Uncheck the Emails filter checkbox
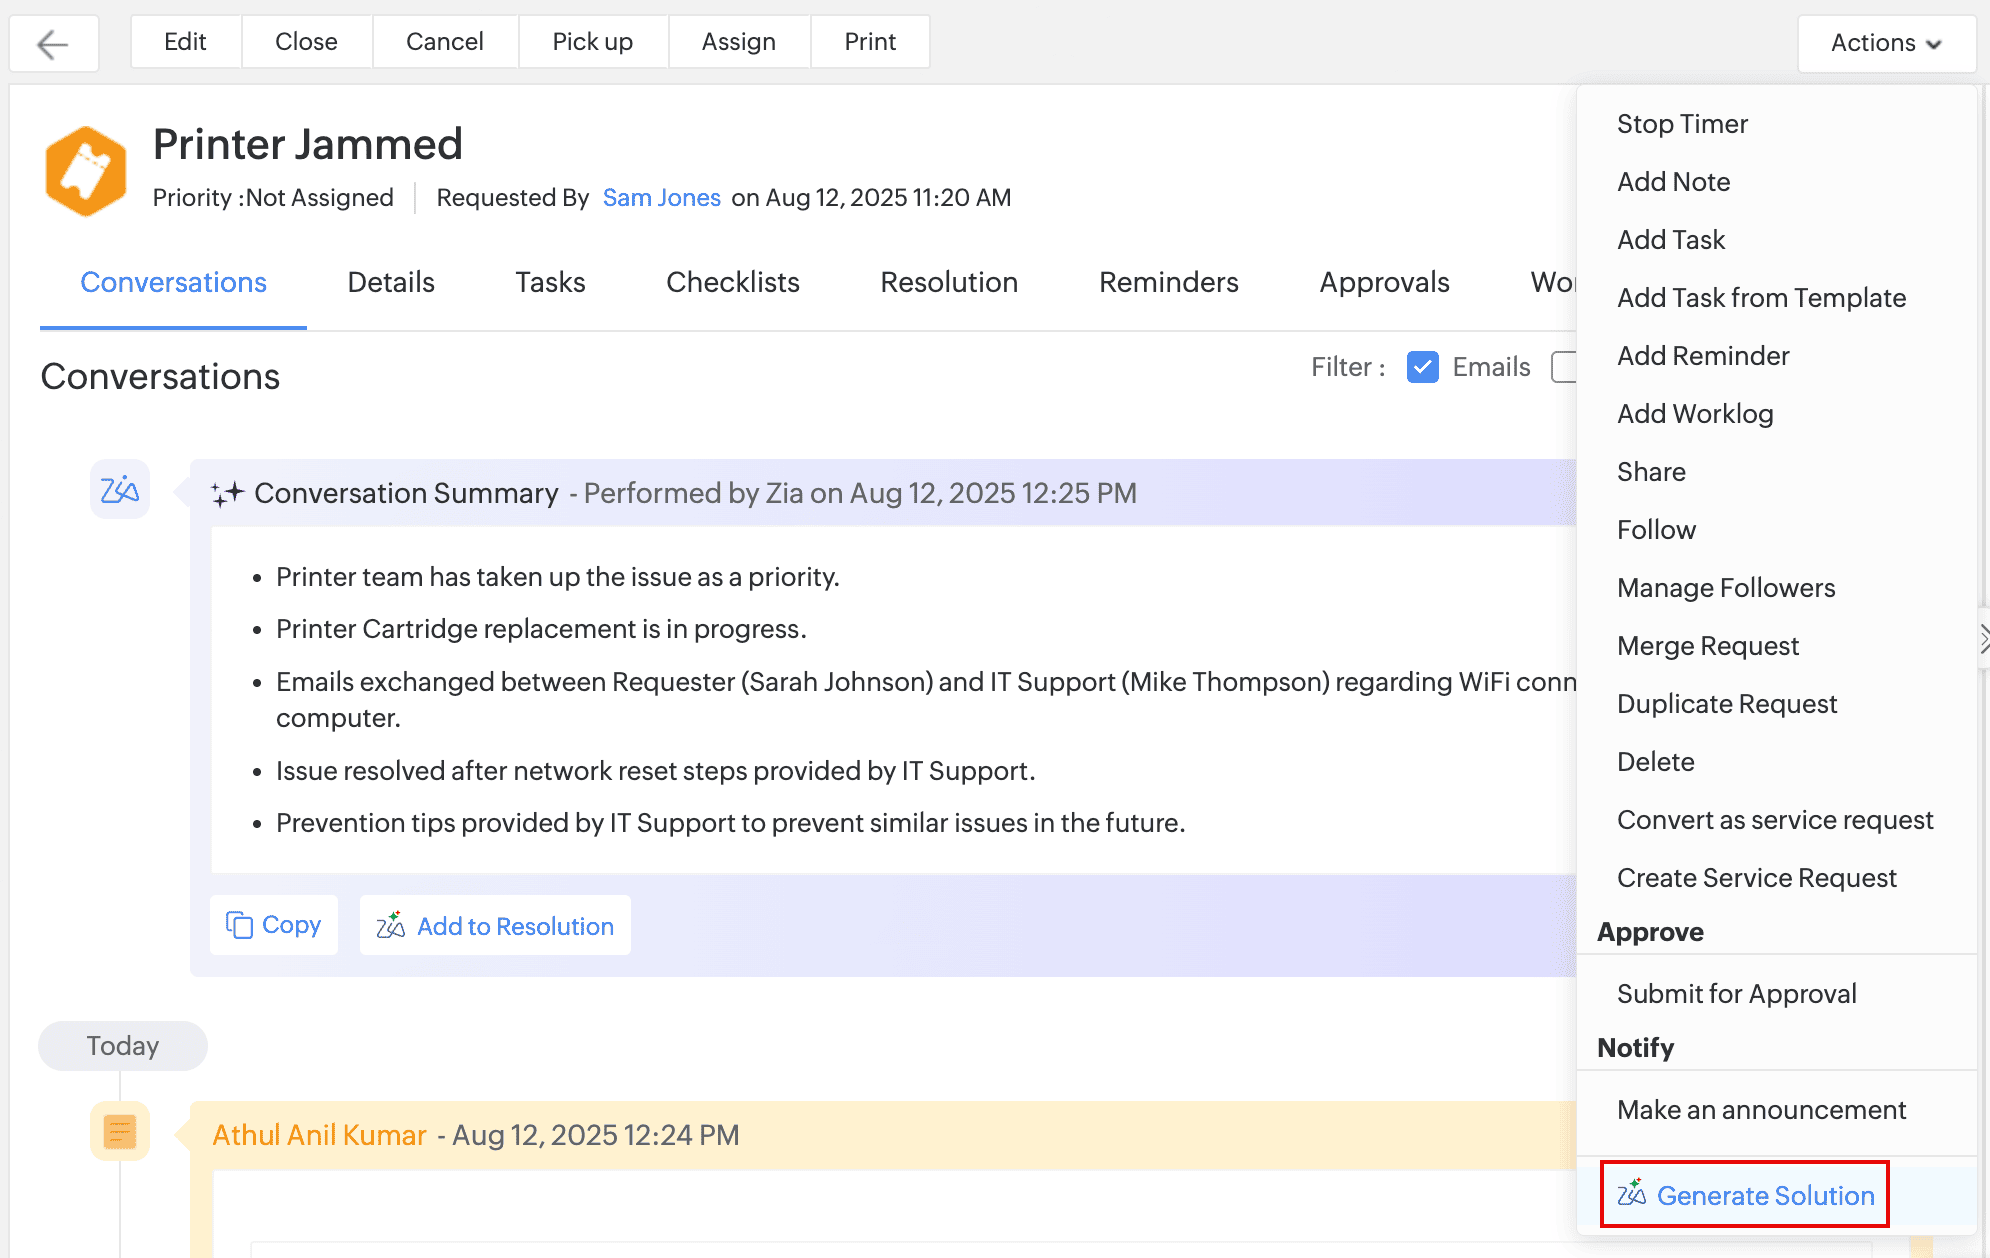This screenshot has height=1258, width=1990. coord(1422,367)
